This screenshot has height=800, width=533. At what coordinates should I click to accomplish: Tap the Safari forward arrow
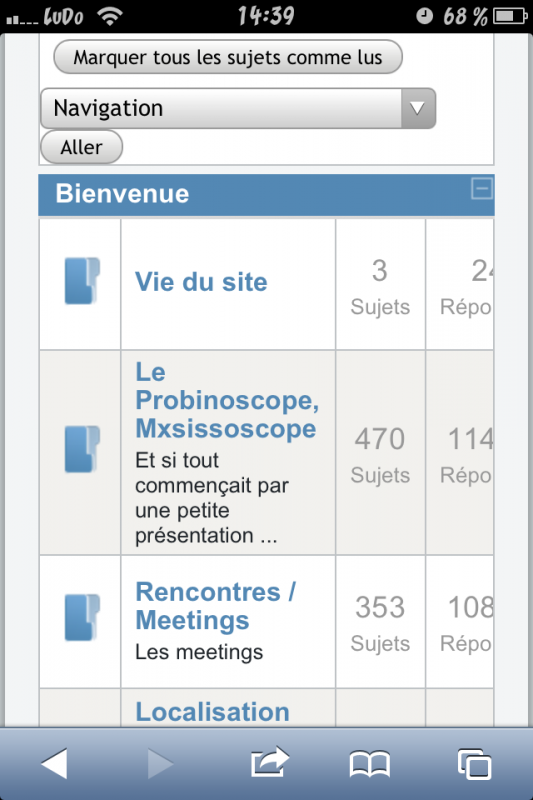160,764
